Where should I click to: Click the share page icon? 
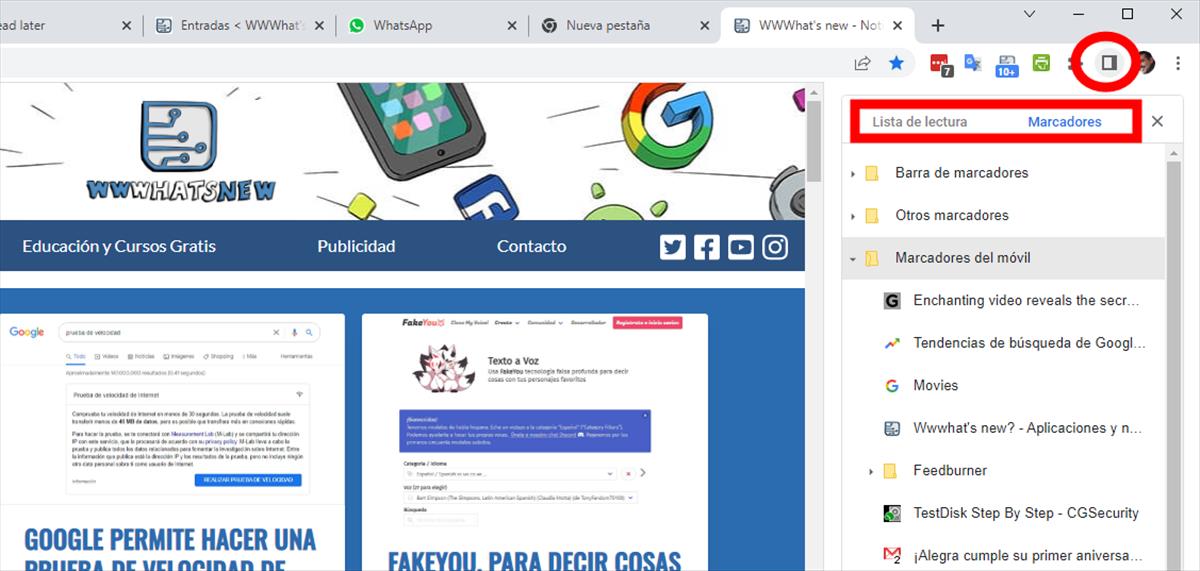point(862,63)
